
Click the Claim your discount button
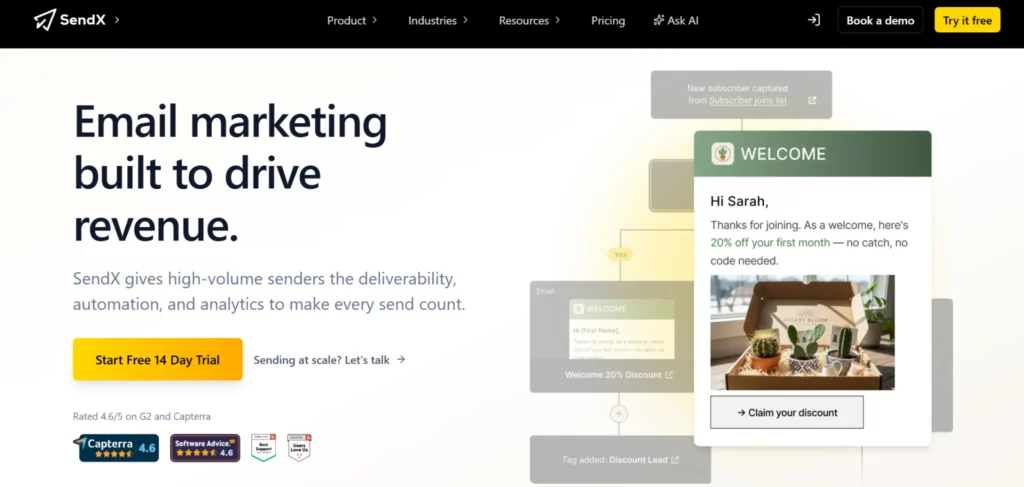click(787, 412)
